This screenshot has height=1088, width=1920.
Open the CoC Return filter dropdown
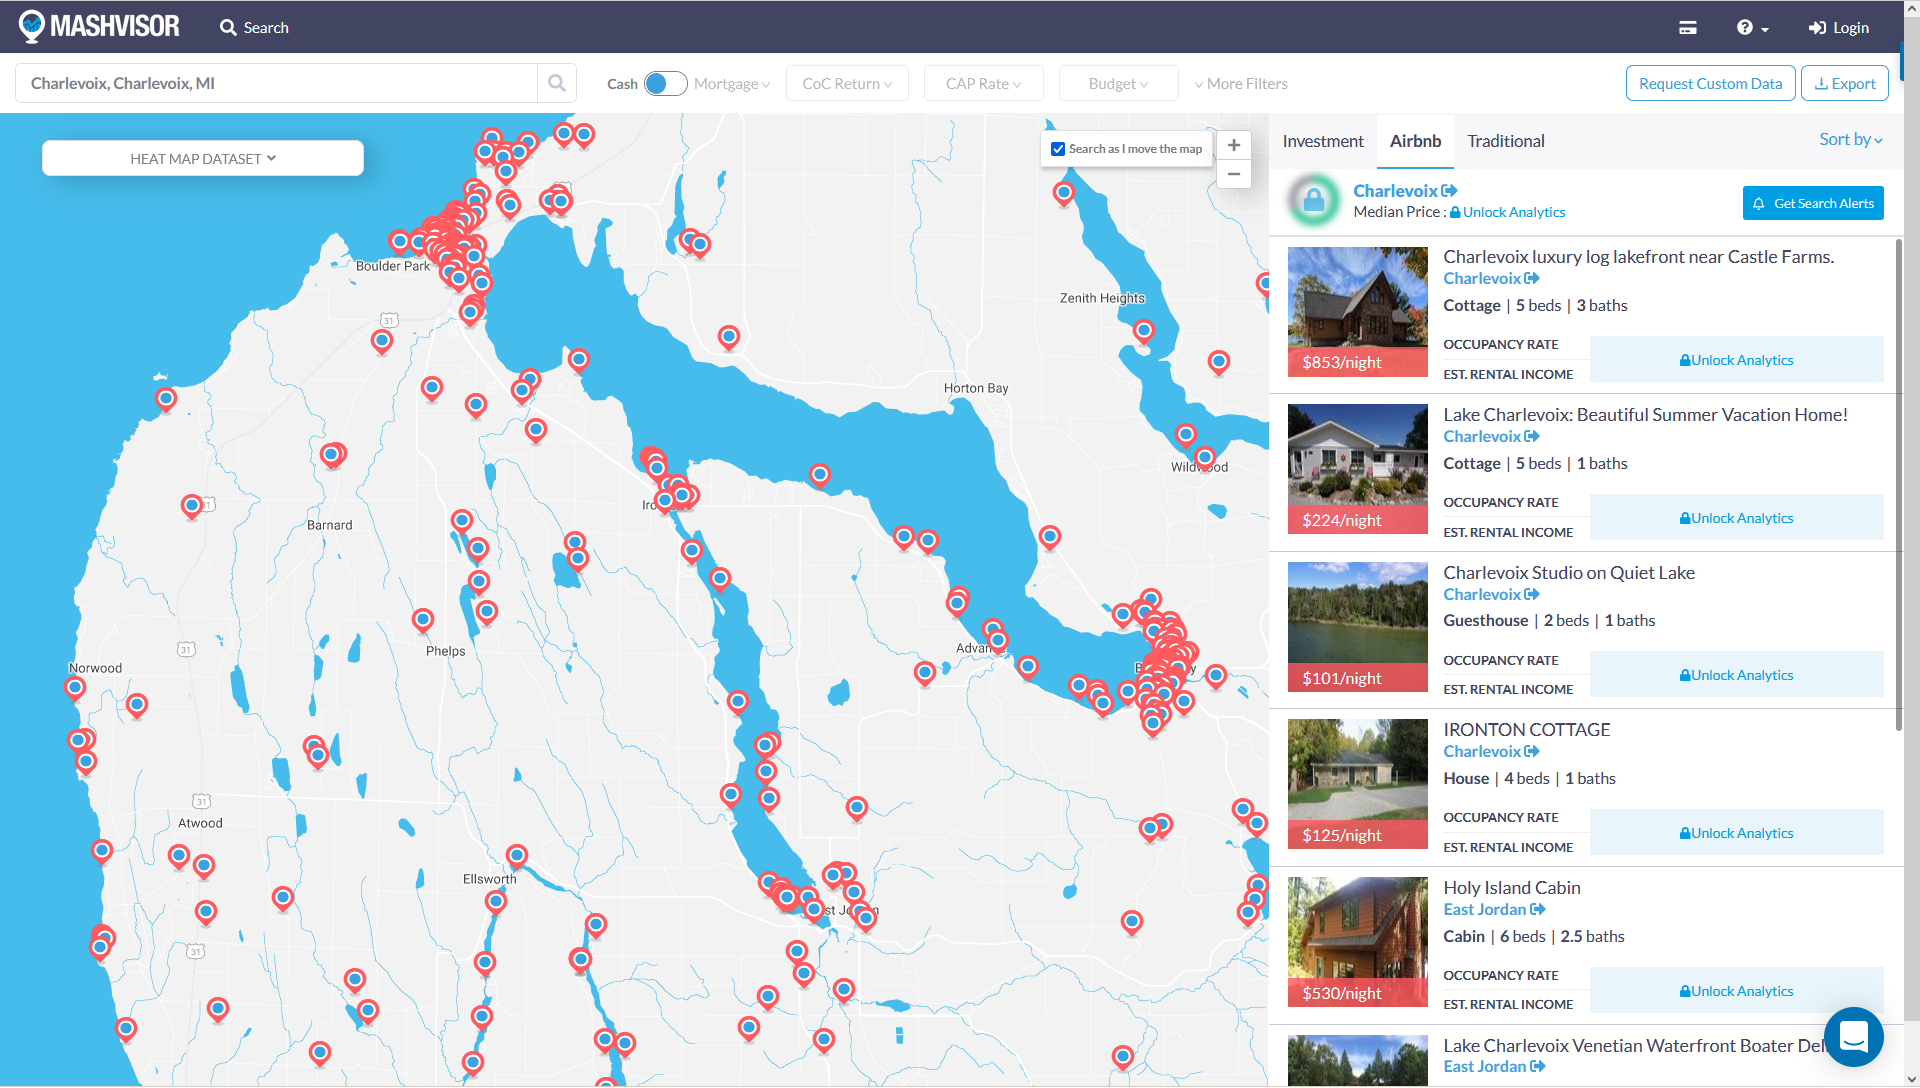click(847, 84)
